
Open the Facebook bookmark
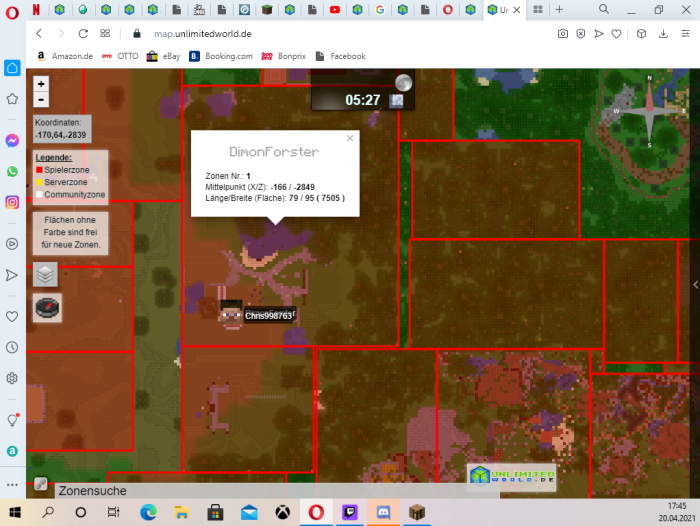340,56
